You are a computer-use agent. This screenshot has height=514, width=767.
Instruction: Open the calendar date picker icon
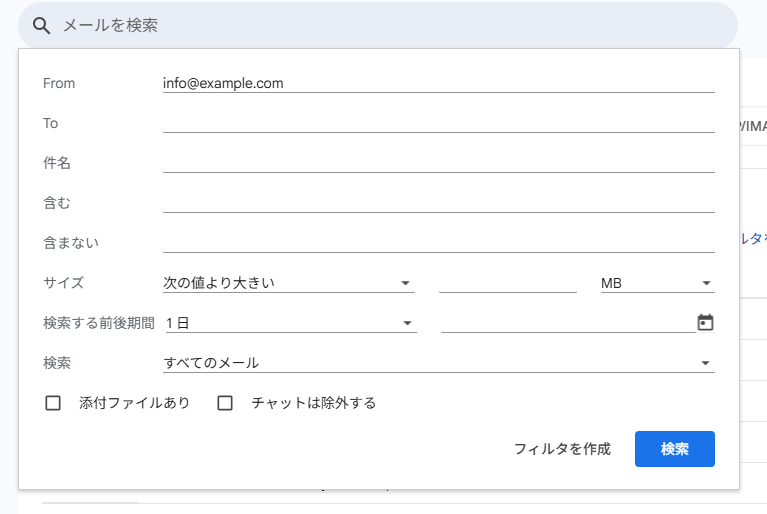[x=705, y=322]
